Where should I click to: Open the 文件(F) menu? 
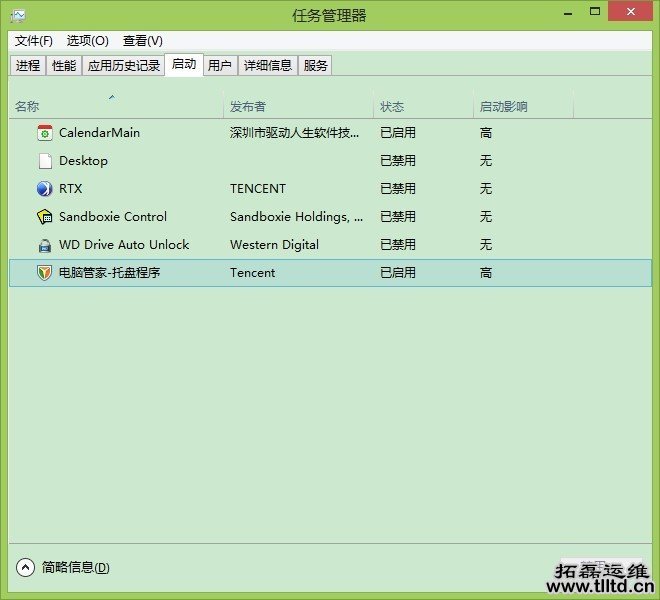point(34,41)
